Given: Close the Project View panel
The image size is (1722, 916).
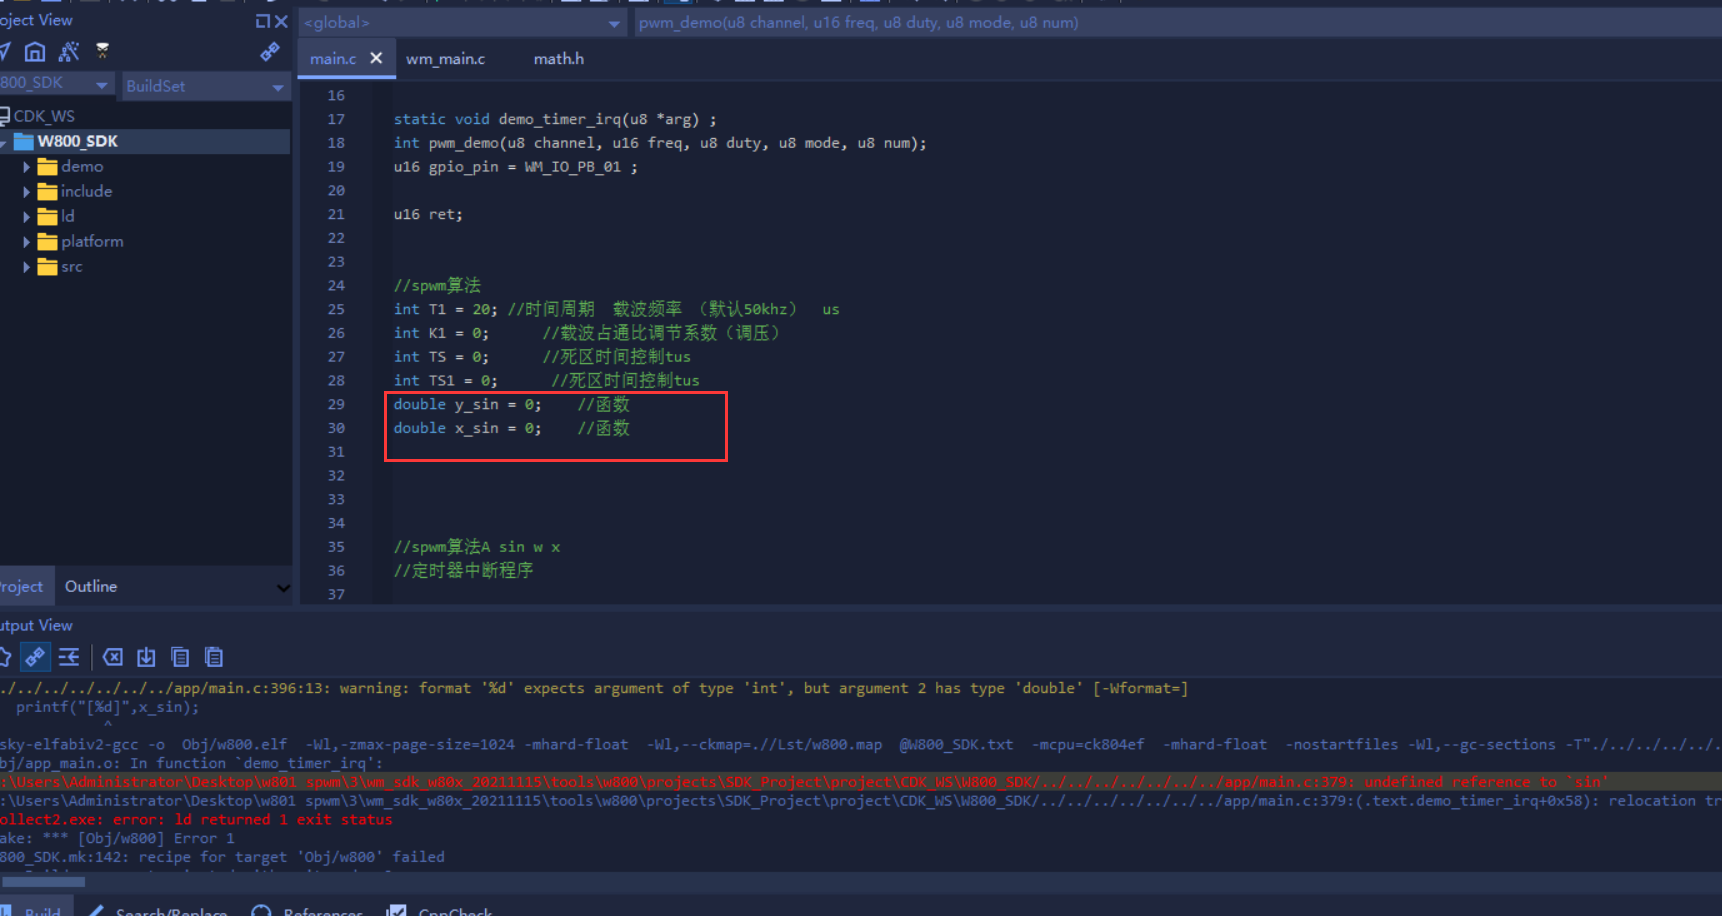Looking at the screenshot, I should 281,21.
